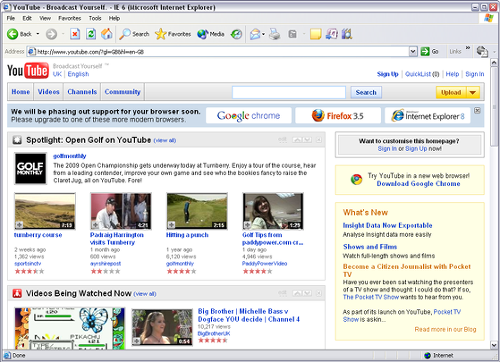Follow the Download Google Chrome link

pyautogui.click(x=418, y=184)
